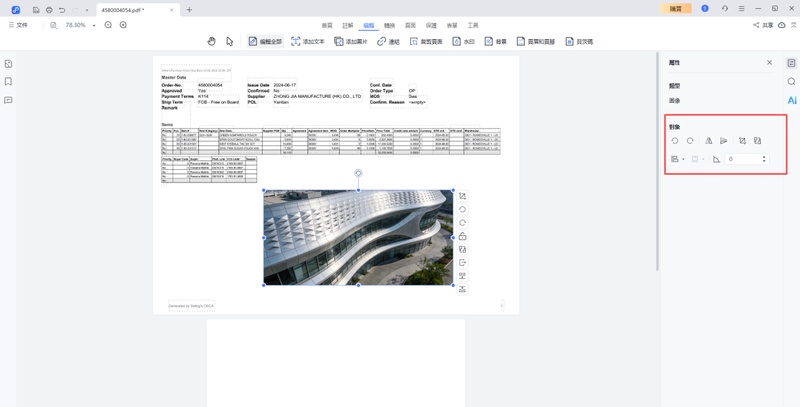Toggle the arrow select cursor tool
The width and height of the screenshot is (800, 407).
click(230, 41)
